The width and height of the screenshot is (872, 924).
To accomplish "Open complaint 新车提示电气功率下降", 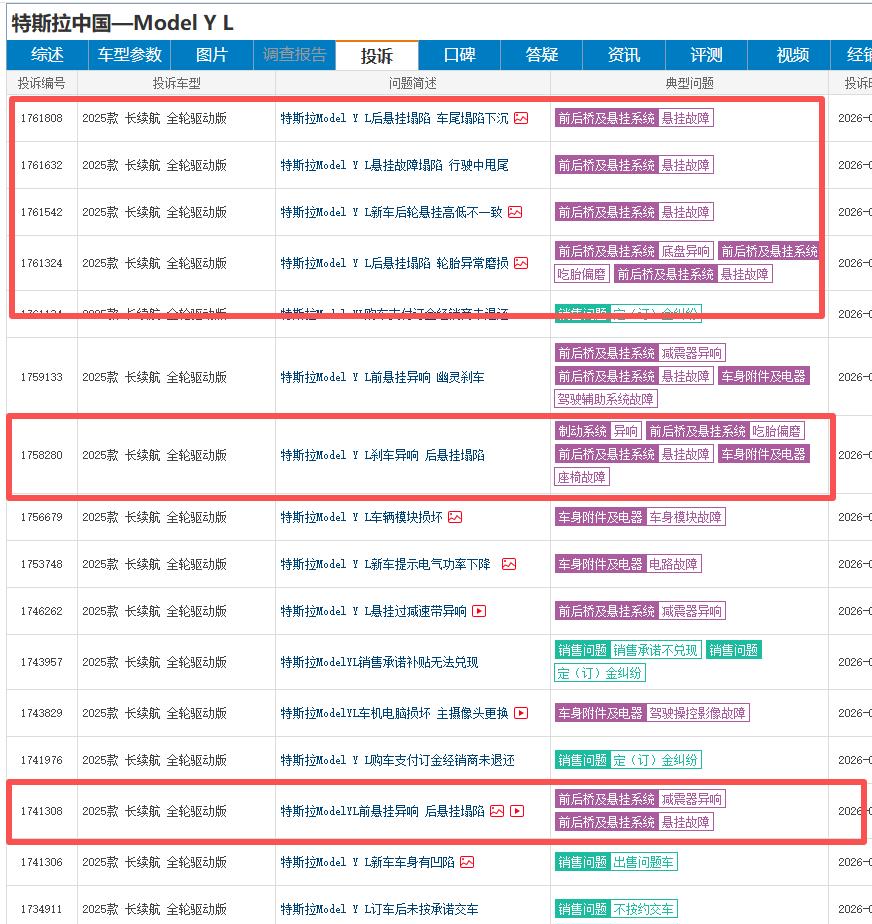I will tap(385, 564).
